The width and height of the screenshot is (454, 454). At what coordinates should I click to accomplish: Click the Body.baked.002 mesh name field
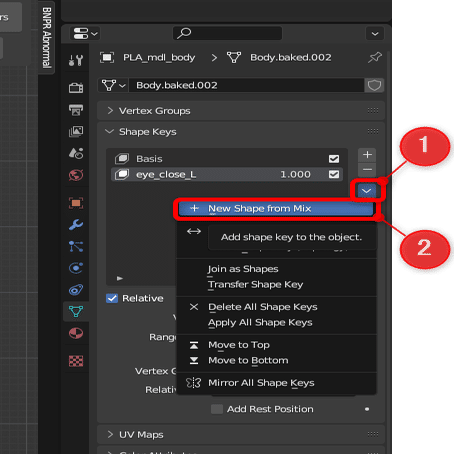(x=246, y=85)
